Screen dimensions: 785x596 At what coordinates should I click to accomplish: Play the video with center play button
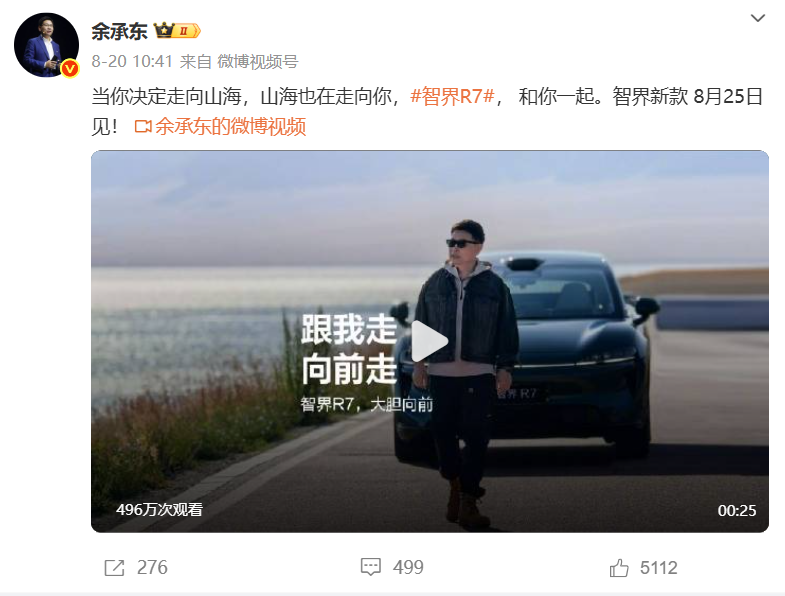(x=429, y=341)
